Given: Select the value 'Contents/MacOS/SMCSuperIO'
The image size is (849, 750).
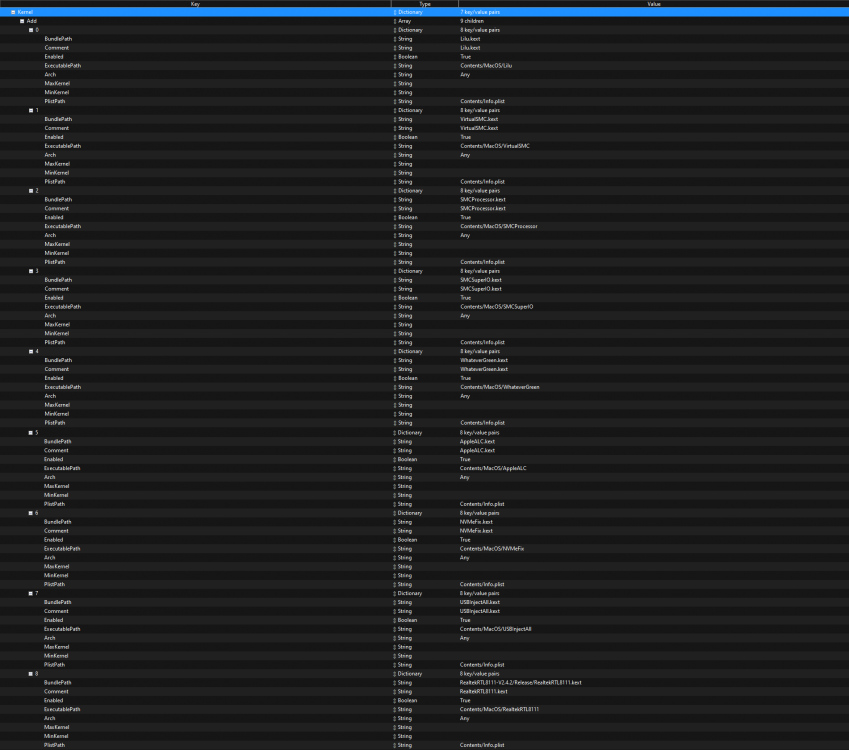Looking at the screenshot, I should 497,306.
